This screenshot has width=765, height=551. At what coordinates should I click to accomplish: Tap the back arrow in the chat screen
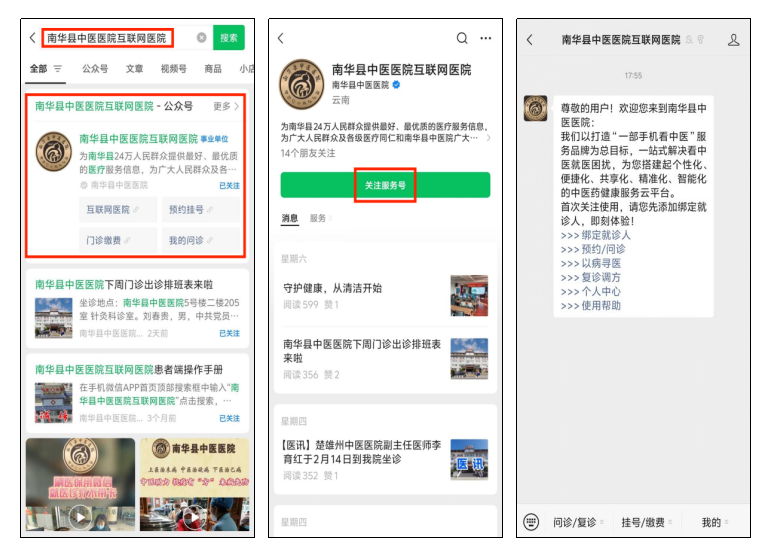click(x=529, y=40)
